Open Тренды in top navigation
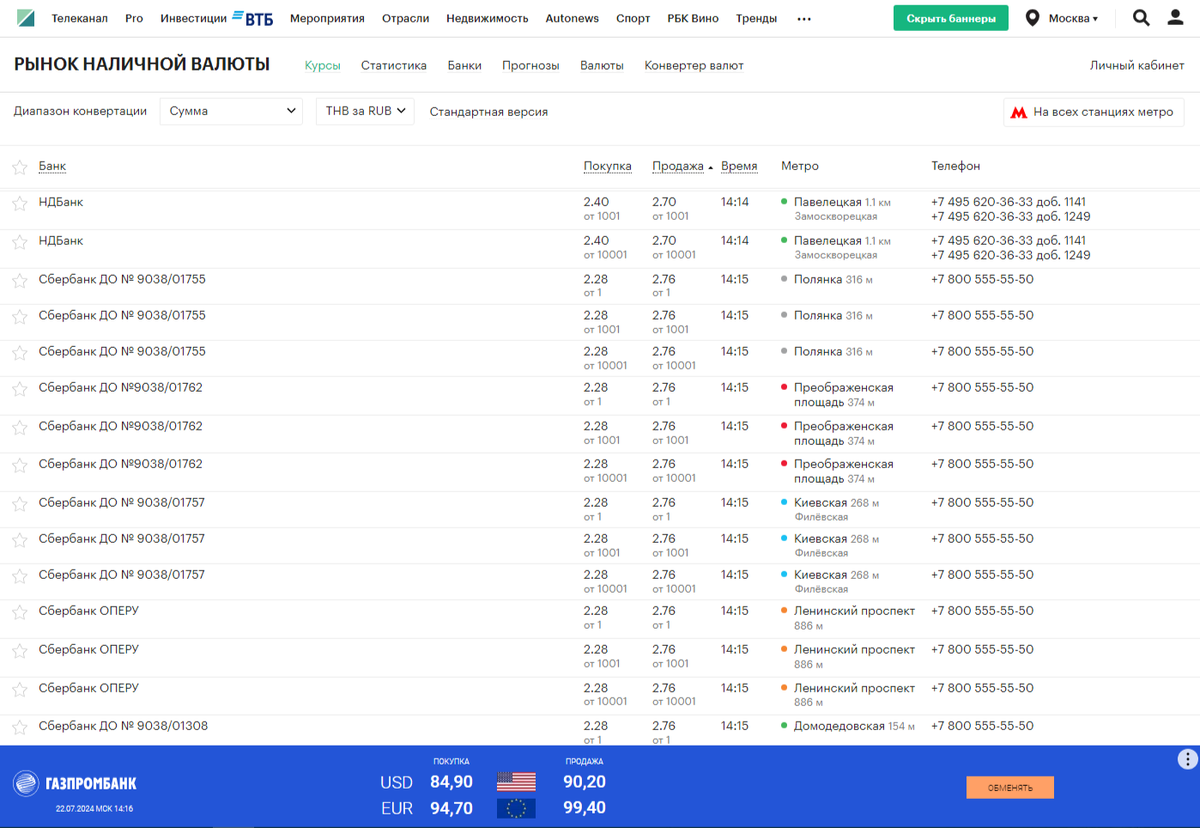The width and height of the screenshot is (1200, 828). (756, 18)
